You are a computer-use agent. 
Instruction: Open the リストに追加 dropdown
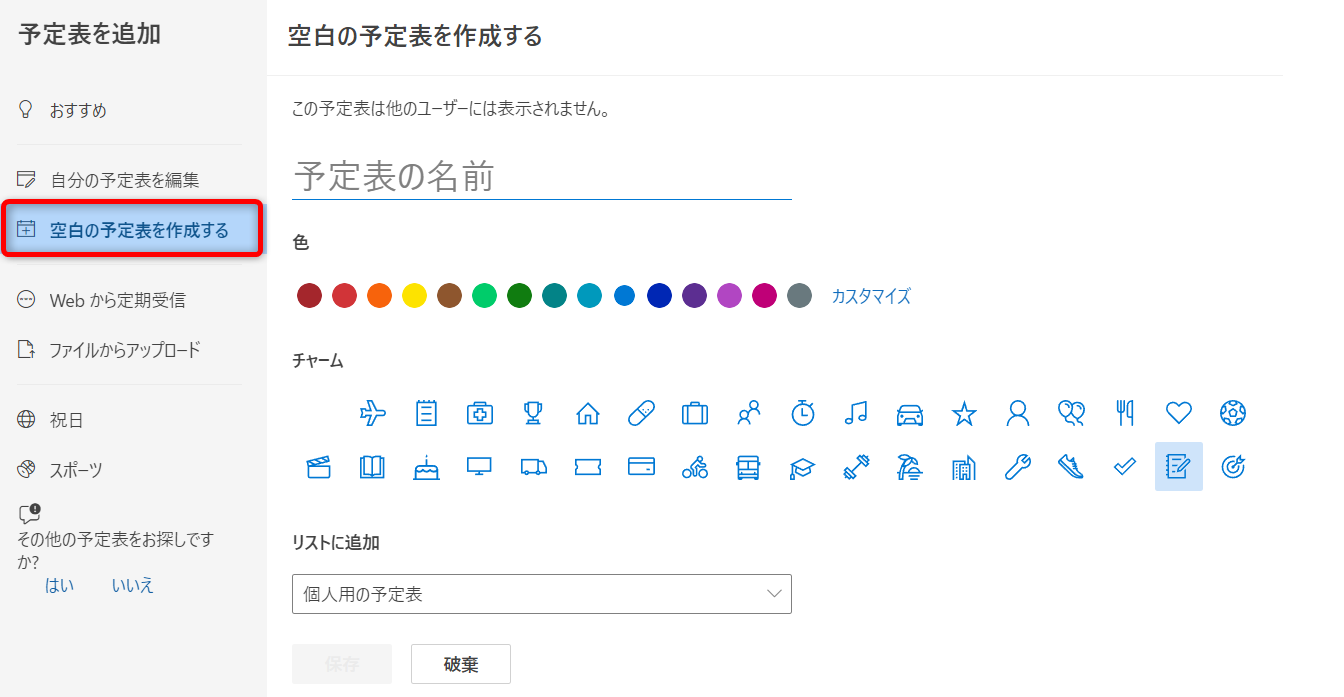point(541,594)
